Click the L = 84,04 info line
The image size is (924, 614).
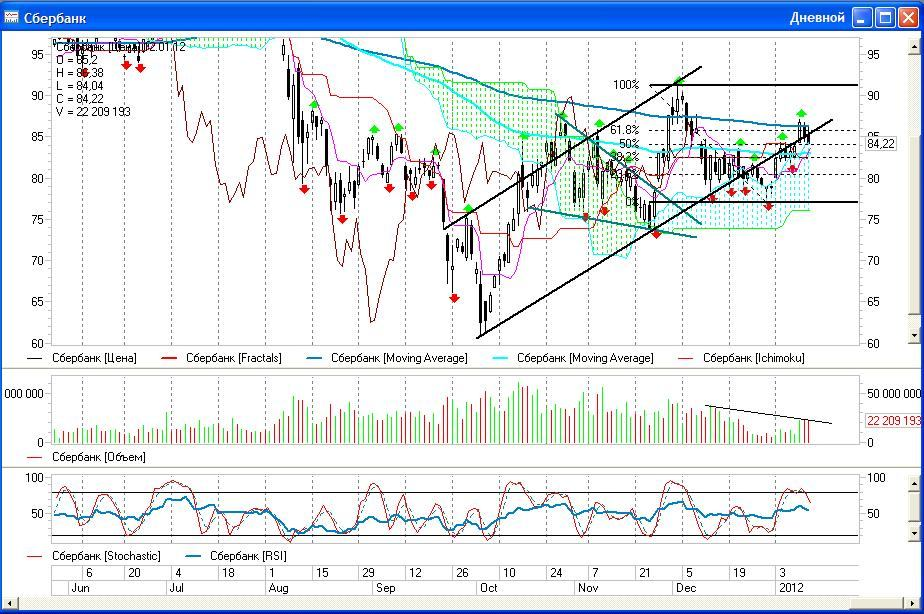pyautogui.click(x=80, y=86)
